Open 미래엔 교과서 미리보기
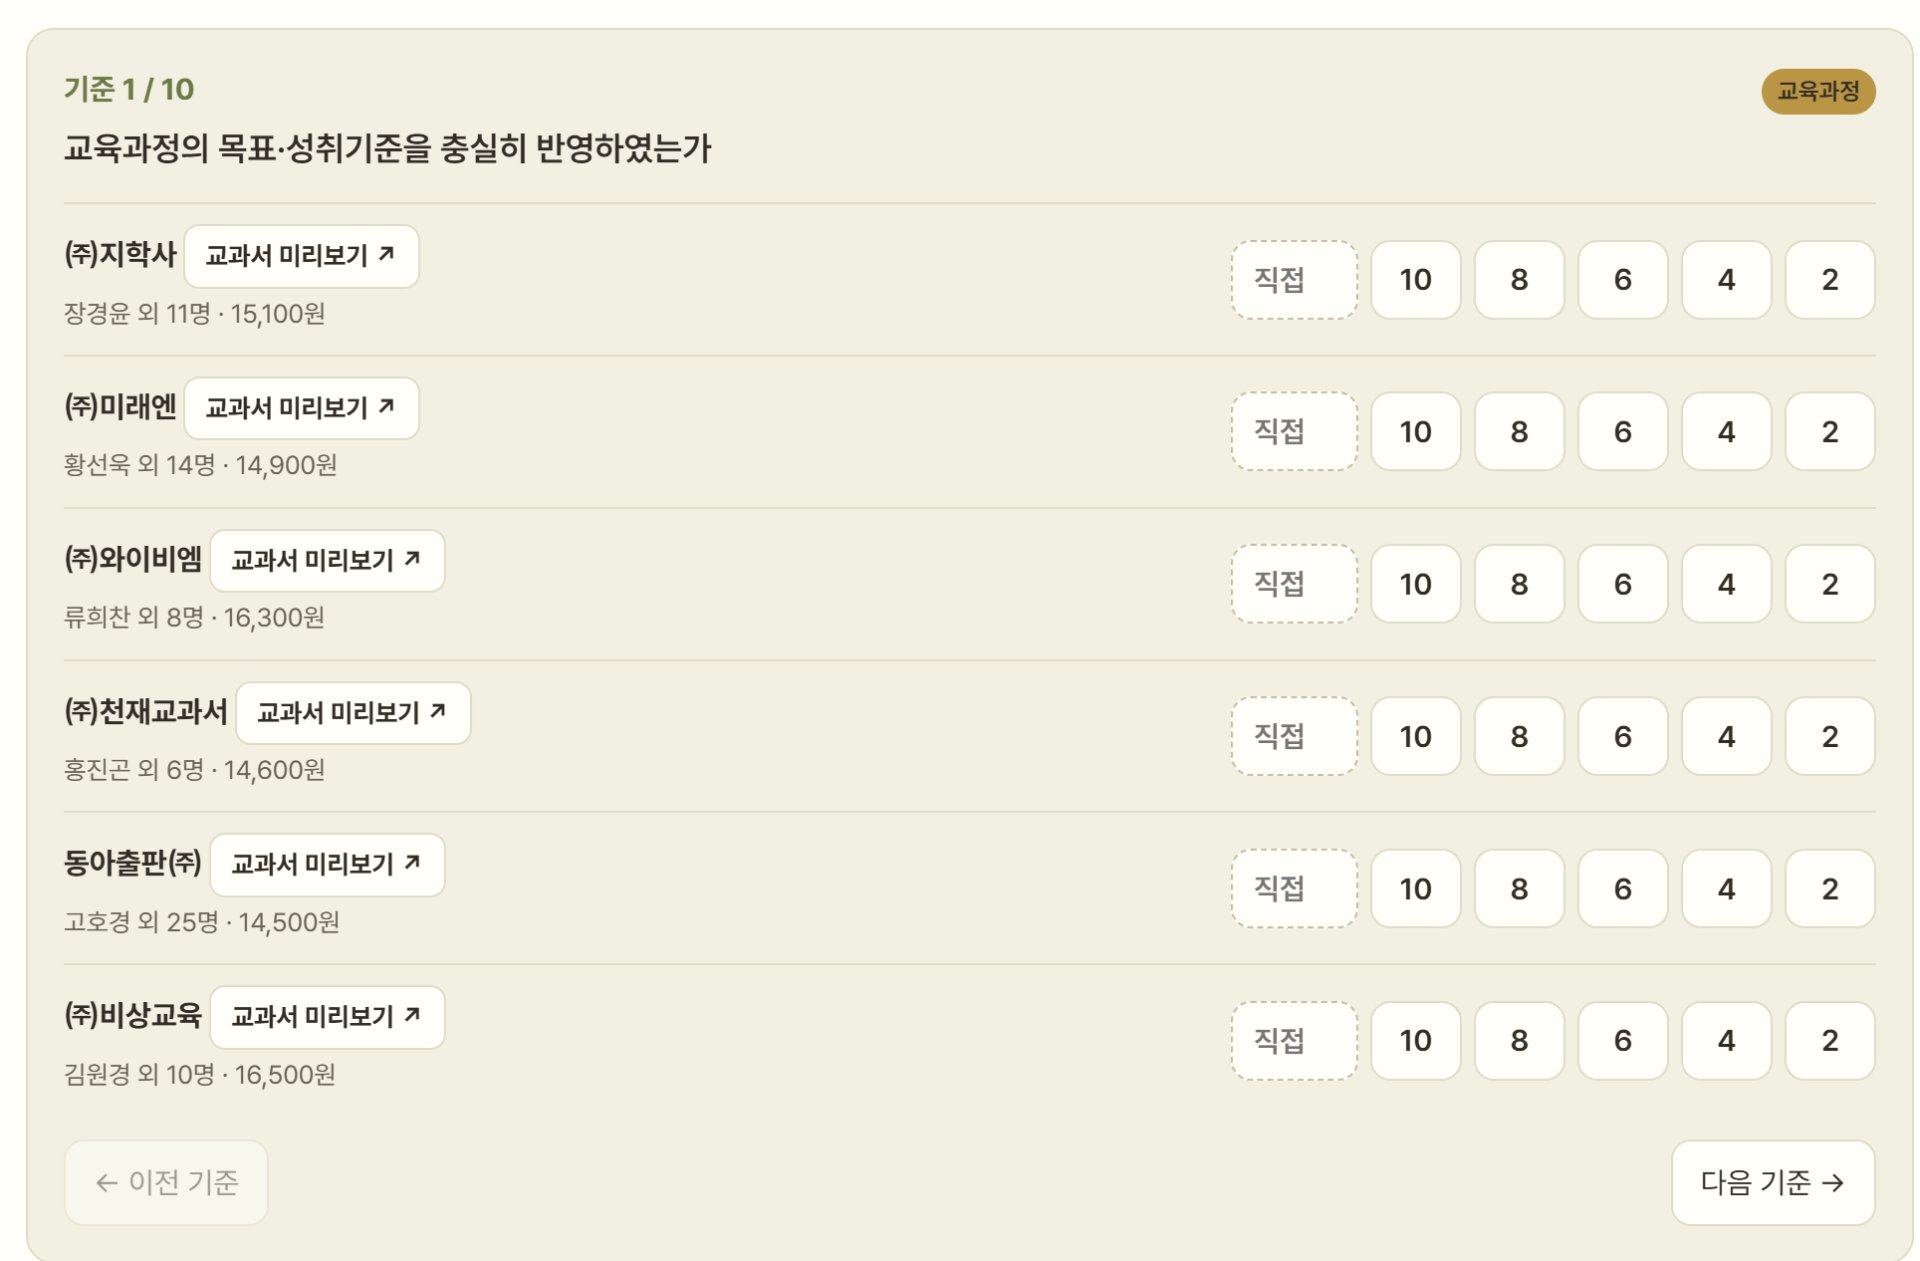 [301, 408]
